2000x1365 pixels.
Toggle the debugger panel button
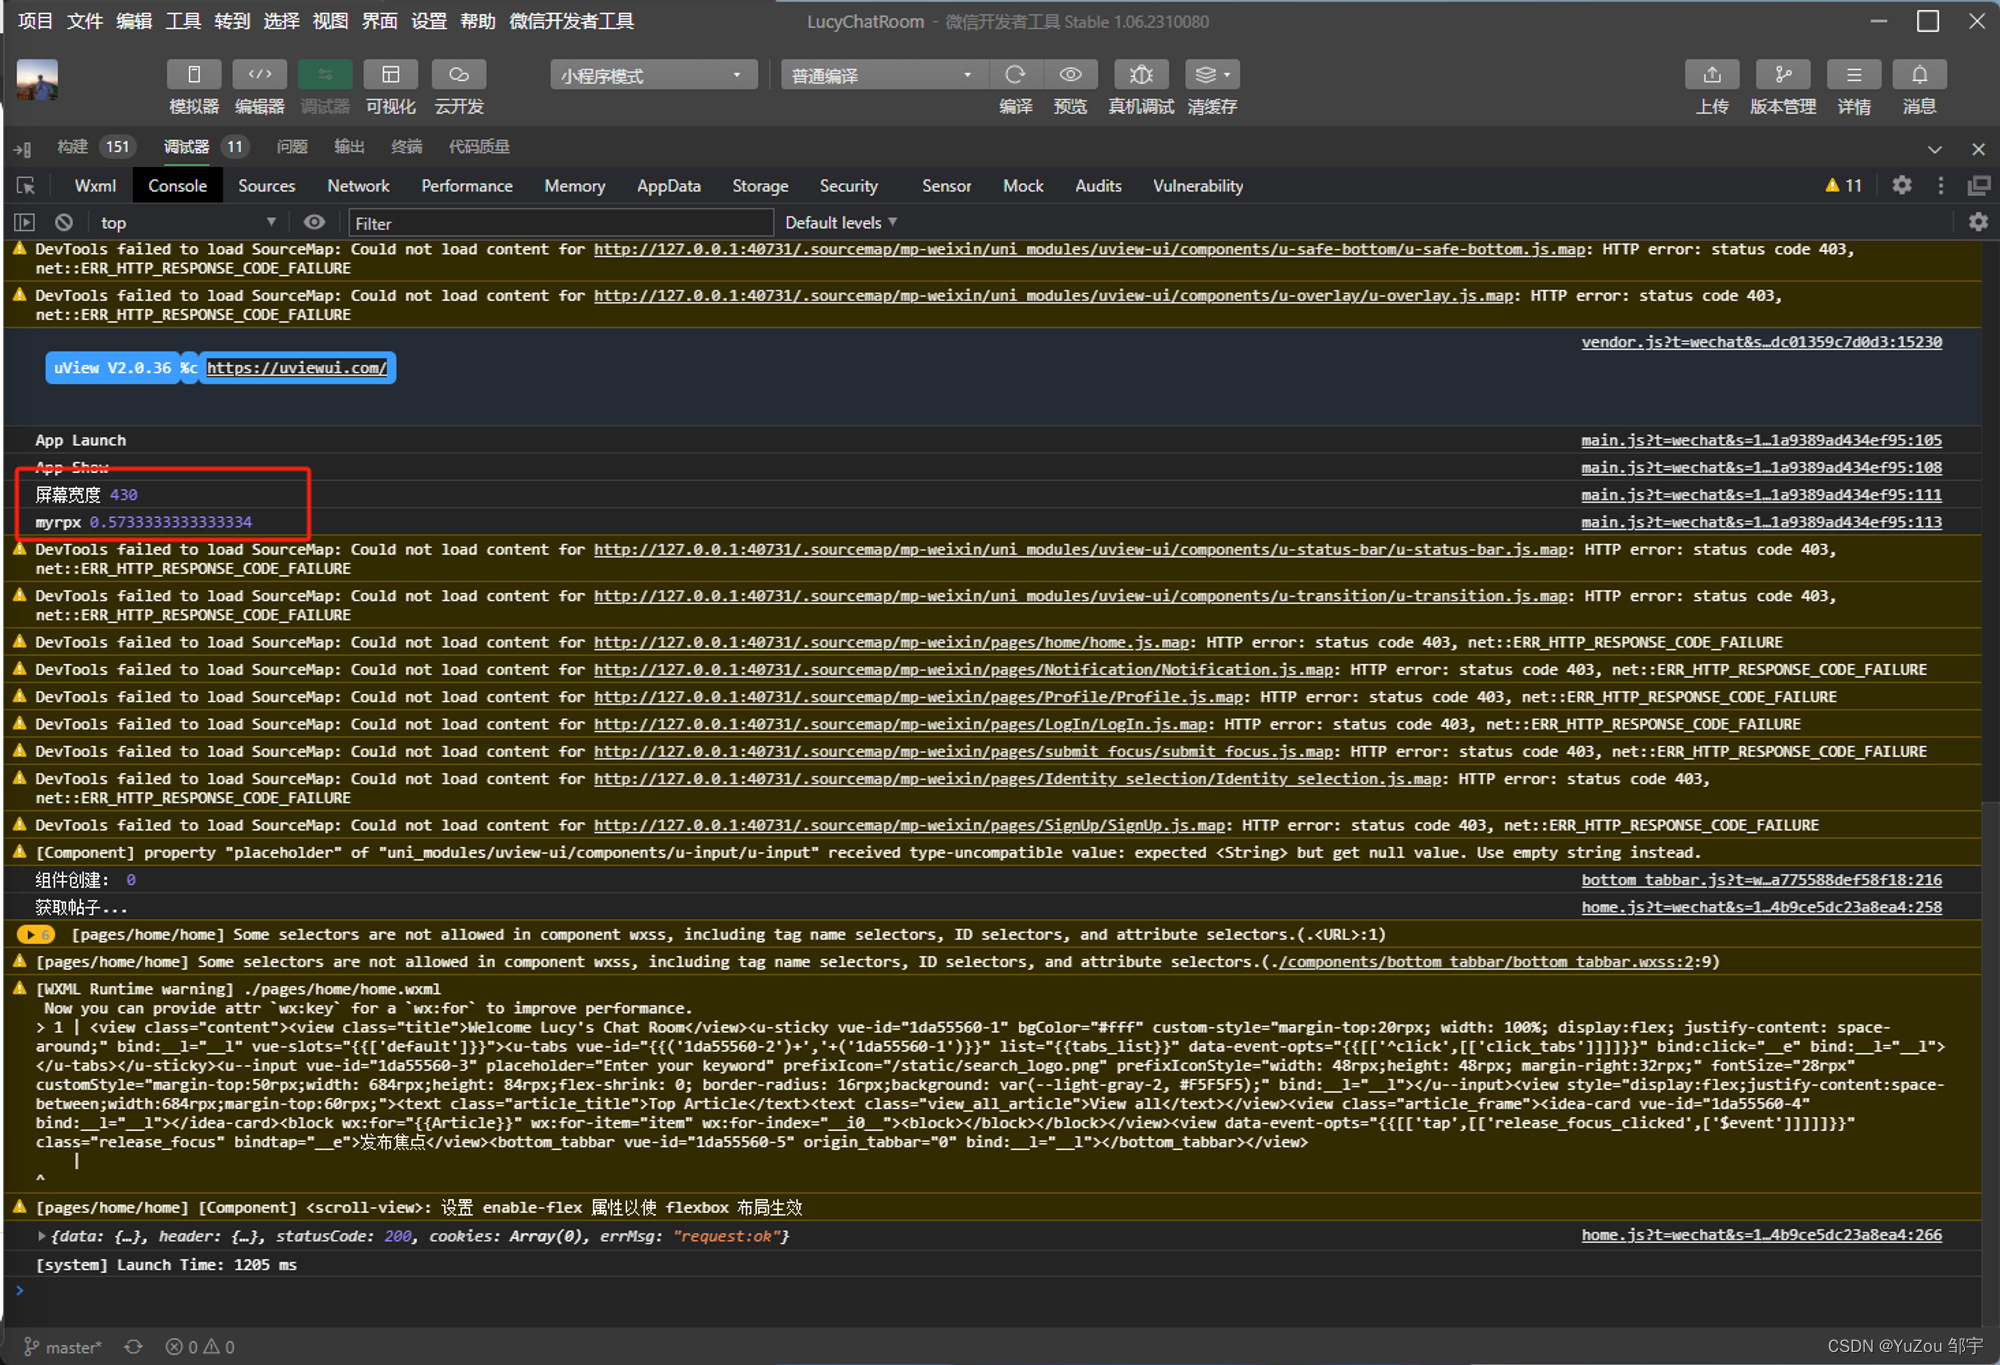[x=325, y=75]
